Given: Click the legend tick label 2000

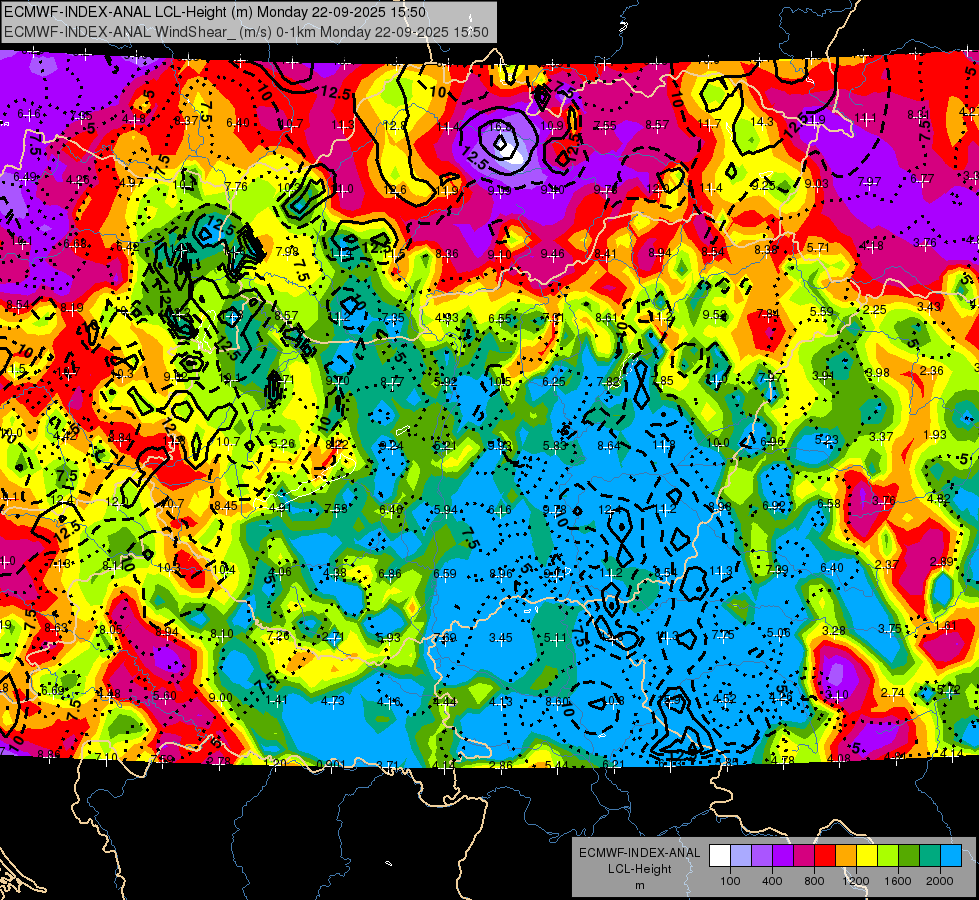Looking at the screenshot, I should point(940,881).
